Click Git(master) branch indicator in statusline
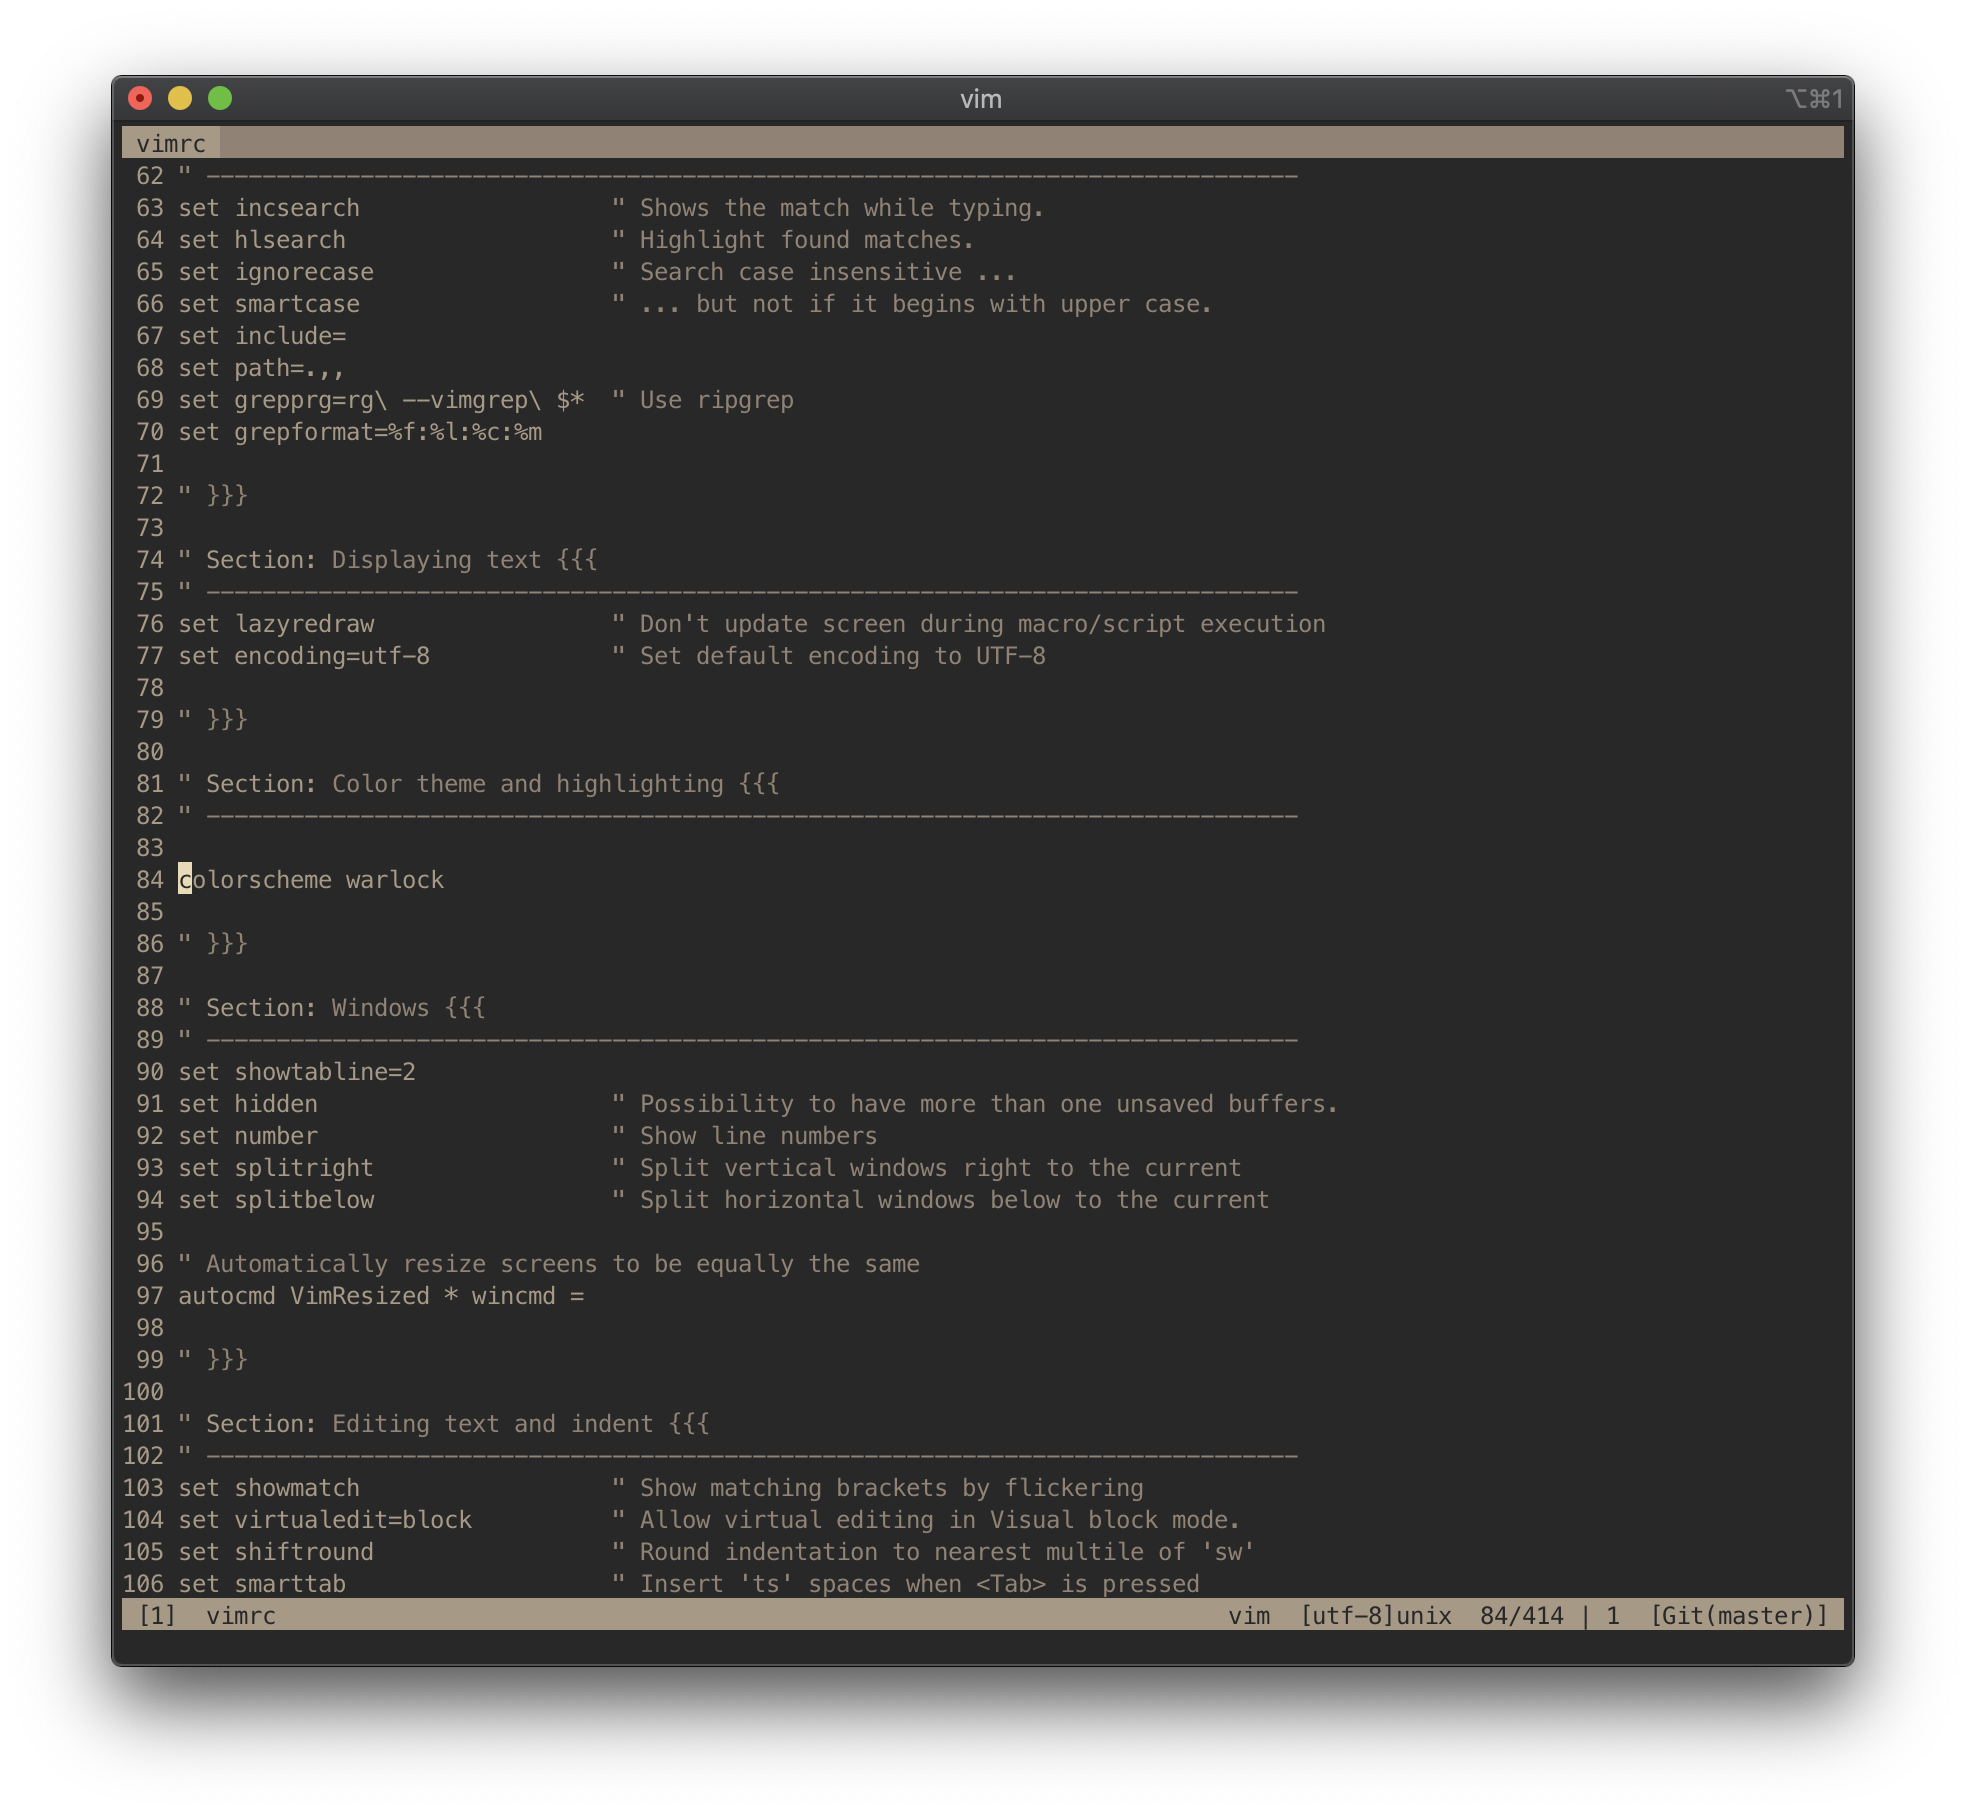Image resolution: width=1966 pixels, height=1814 pixels. pyautogui.click(x=1738, y=1616)
